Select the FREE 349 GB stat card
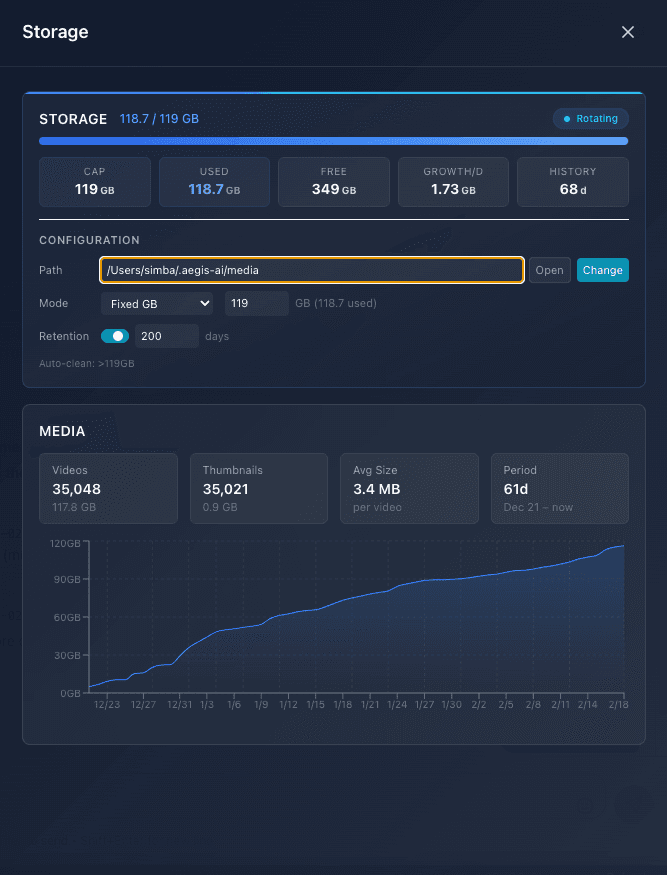The height and width of the screenshot is (875, 667). point(333,181)
